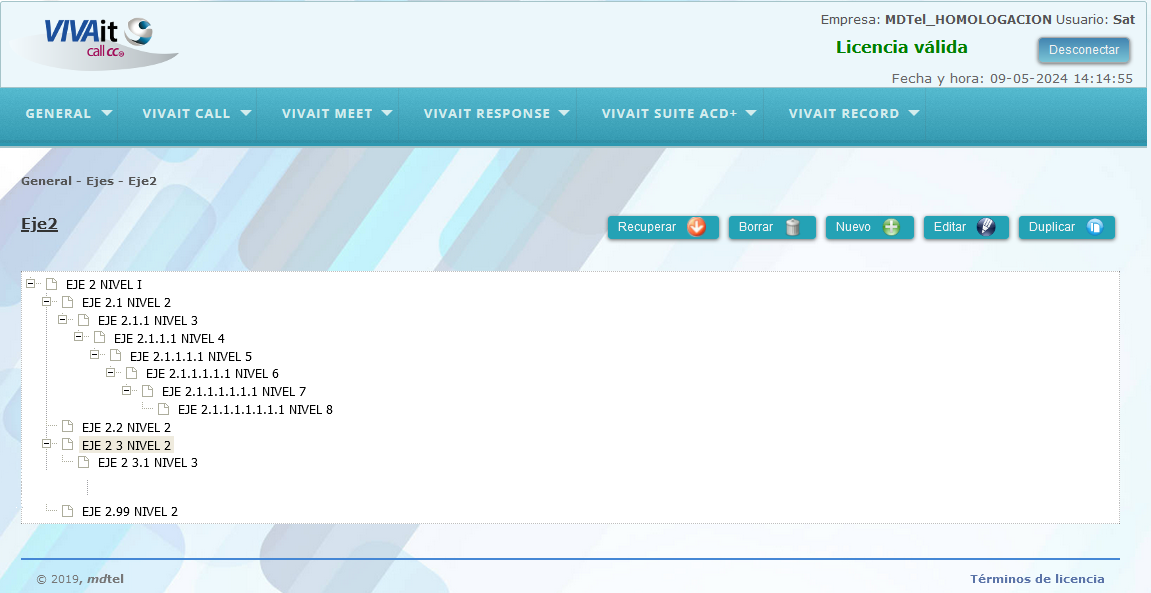The width and height of the screenshot is (1151, 593).
Task: Click the Editar pencil icon
Action: 986,227
